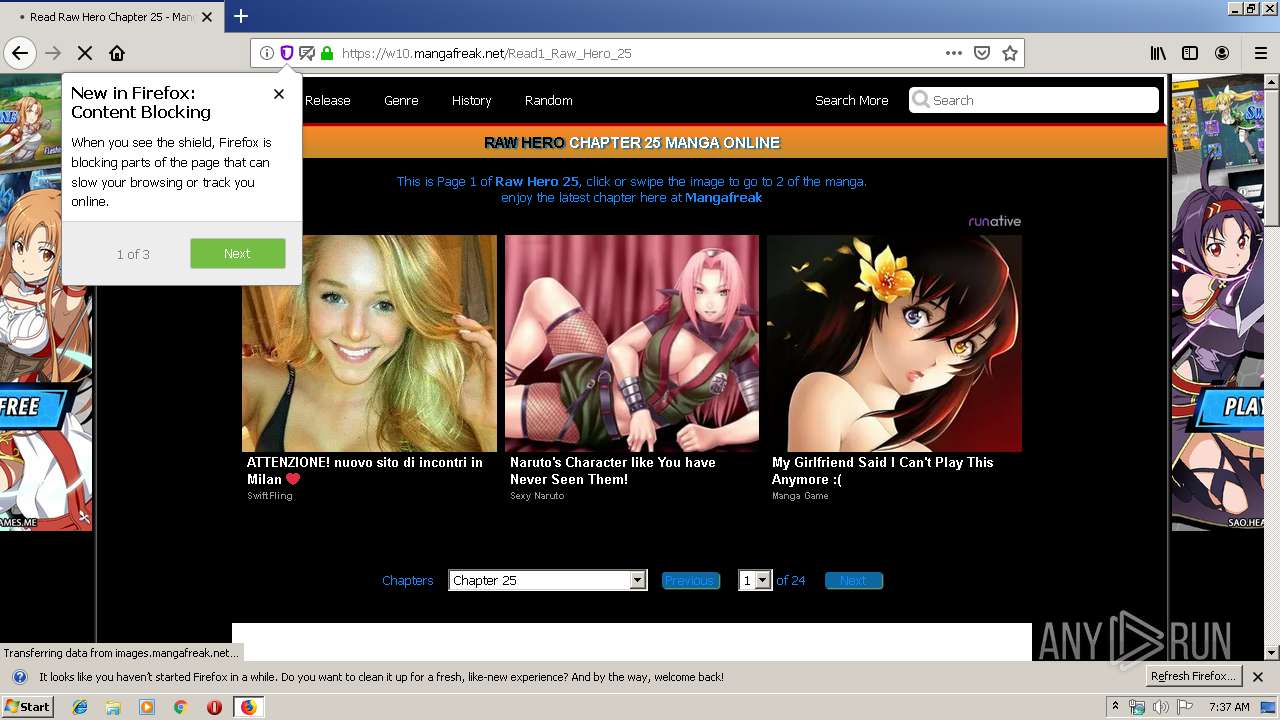
Task: Click the permissions icon in the address bar
Action: [x=307, y=53]
